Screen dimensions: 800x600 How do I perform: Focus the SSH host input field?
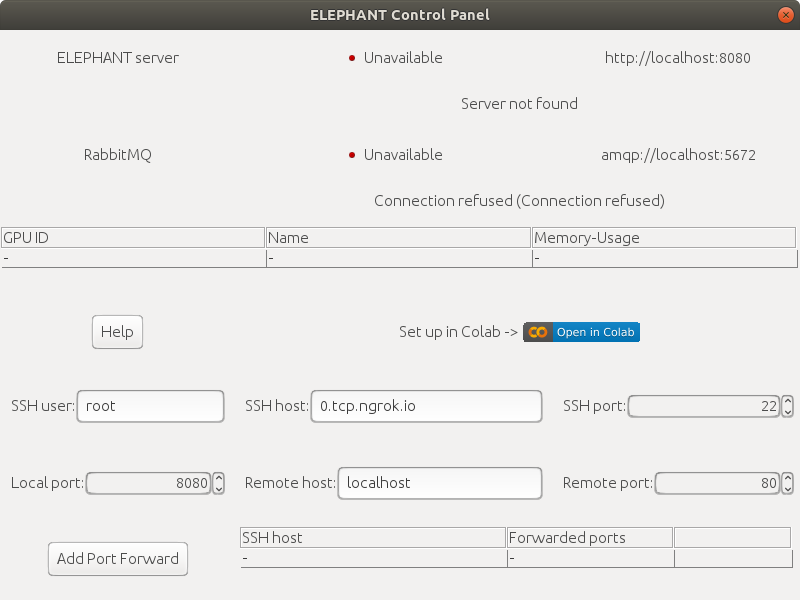tap(427, 406)
